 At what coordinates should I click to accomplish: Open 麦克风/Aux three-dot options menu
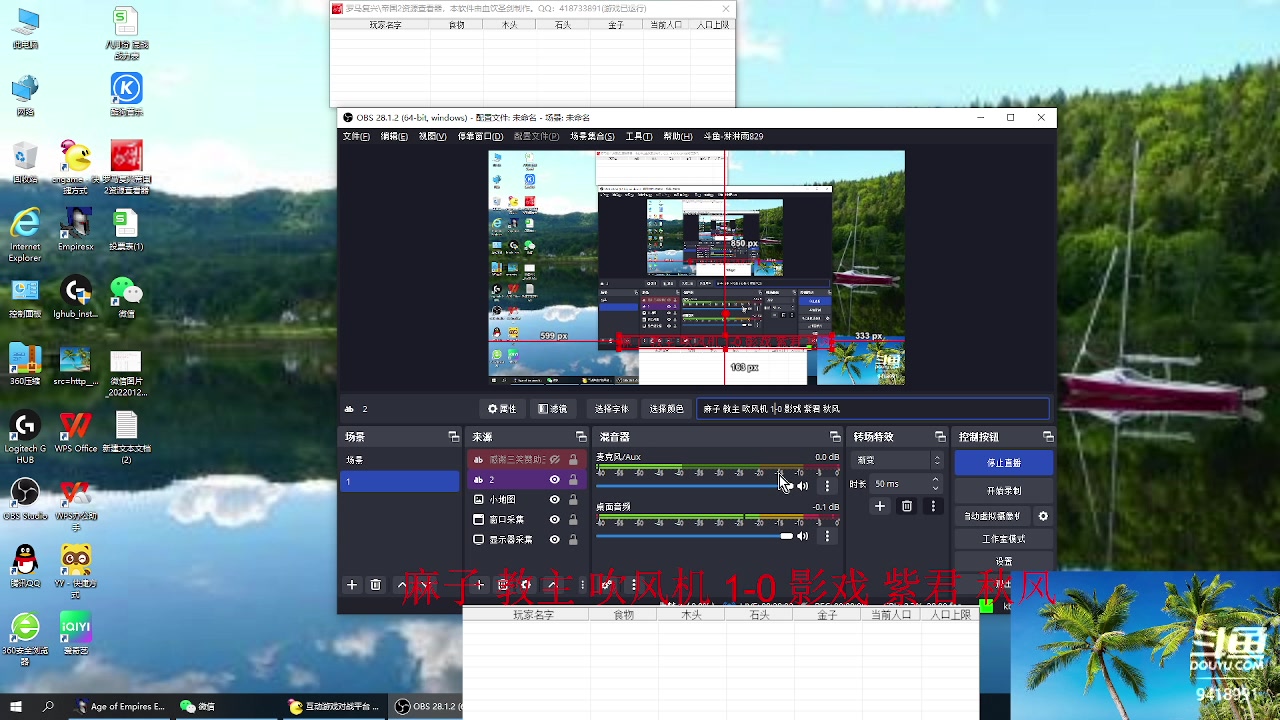(x=827, y=486)
